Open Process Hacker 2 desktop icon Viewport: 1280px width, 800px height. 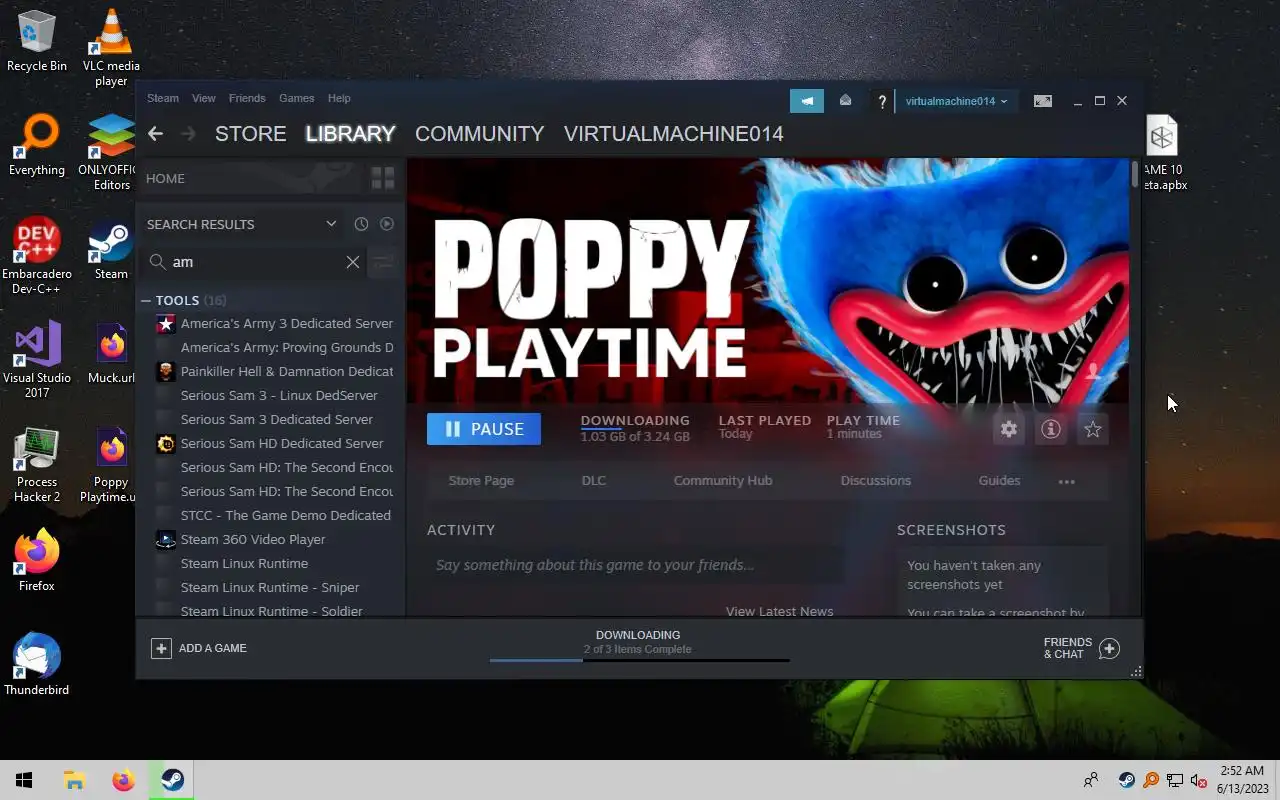click(x=37, y=464)
